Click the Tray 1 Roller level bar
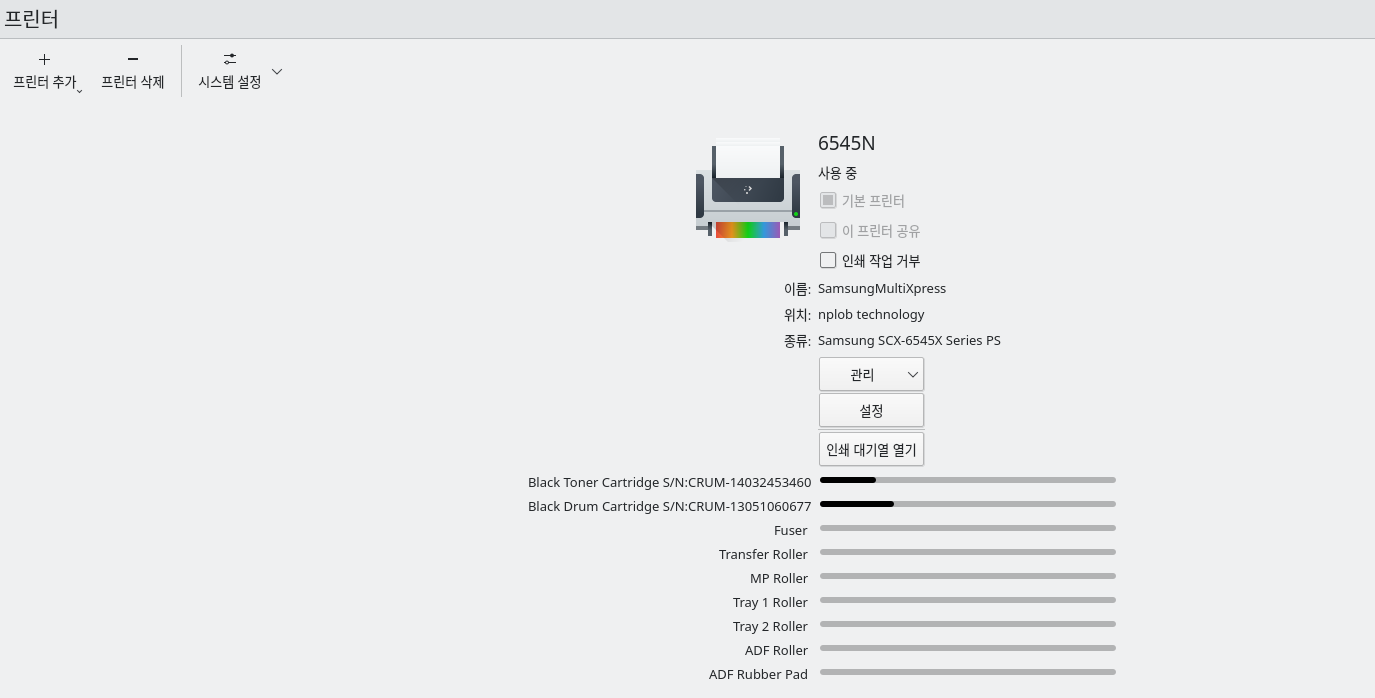 point(967,600)
